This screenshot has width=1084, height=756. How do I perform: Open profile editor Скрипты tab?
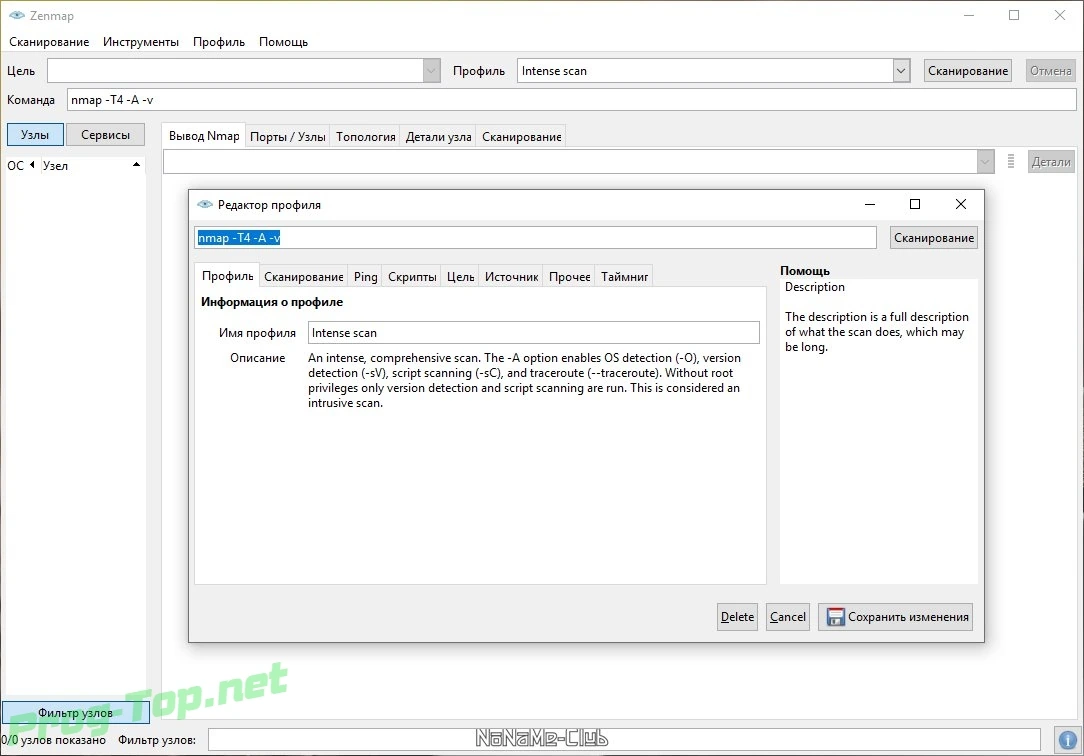tap(412, 276)
